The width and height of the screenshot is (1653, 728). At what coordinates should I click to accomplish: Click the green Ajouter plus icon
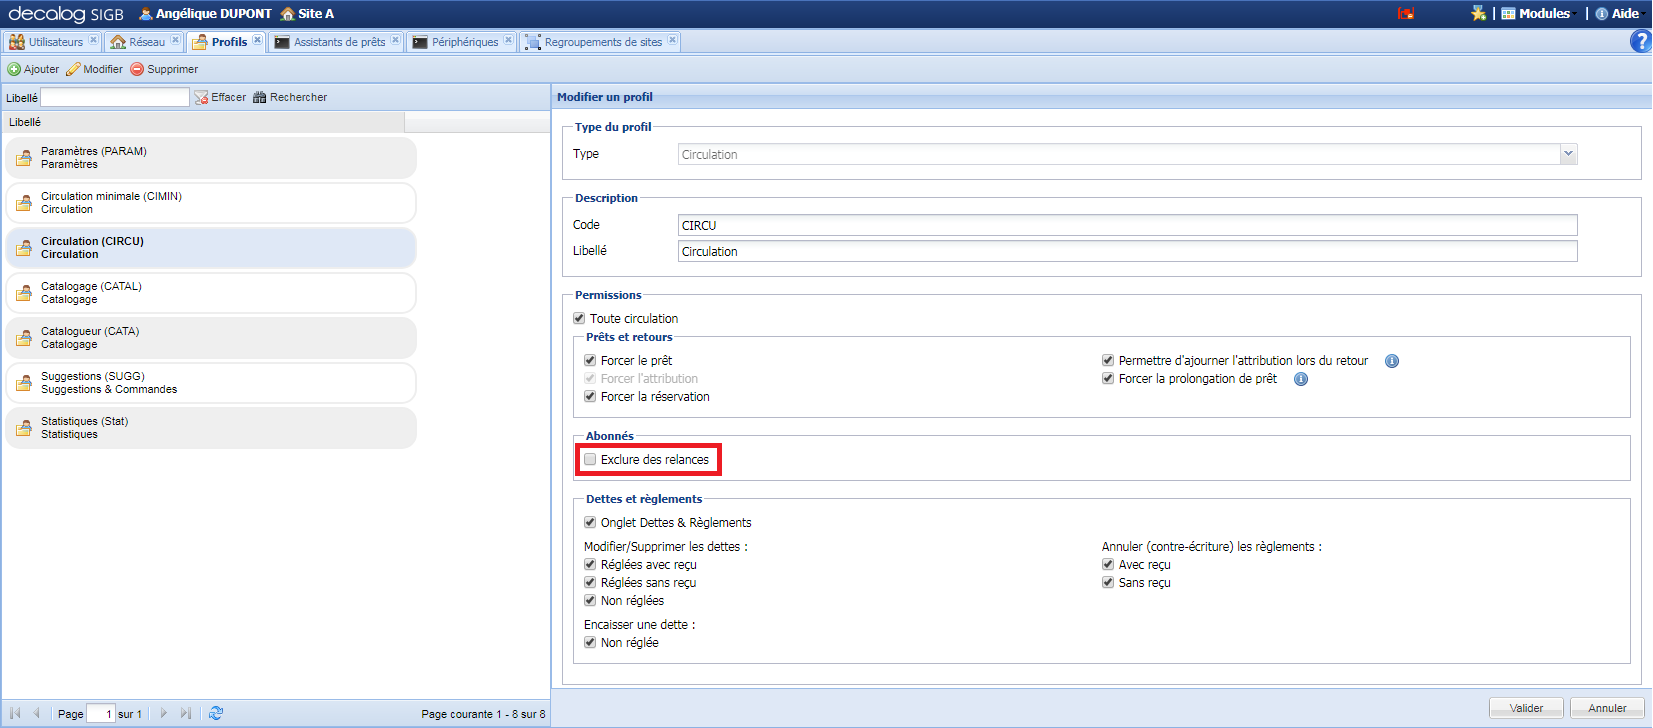pos(14,70)
